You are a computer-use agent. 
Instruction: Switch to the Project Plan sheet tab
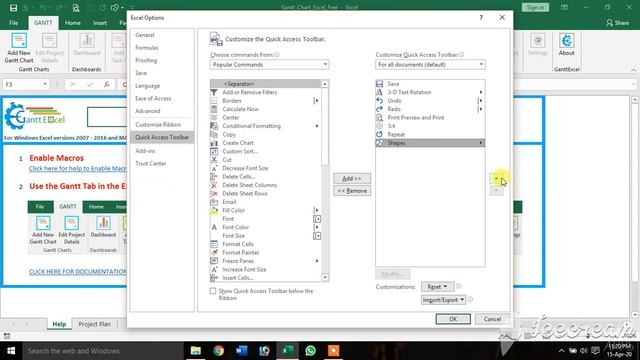coord(94,324)
